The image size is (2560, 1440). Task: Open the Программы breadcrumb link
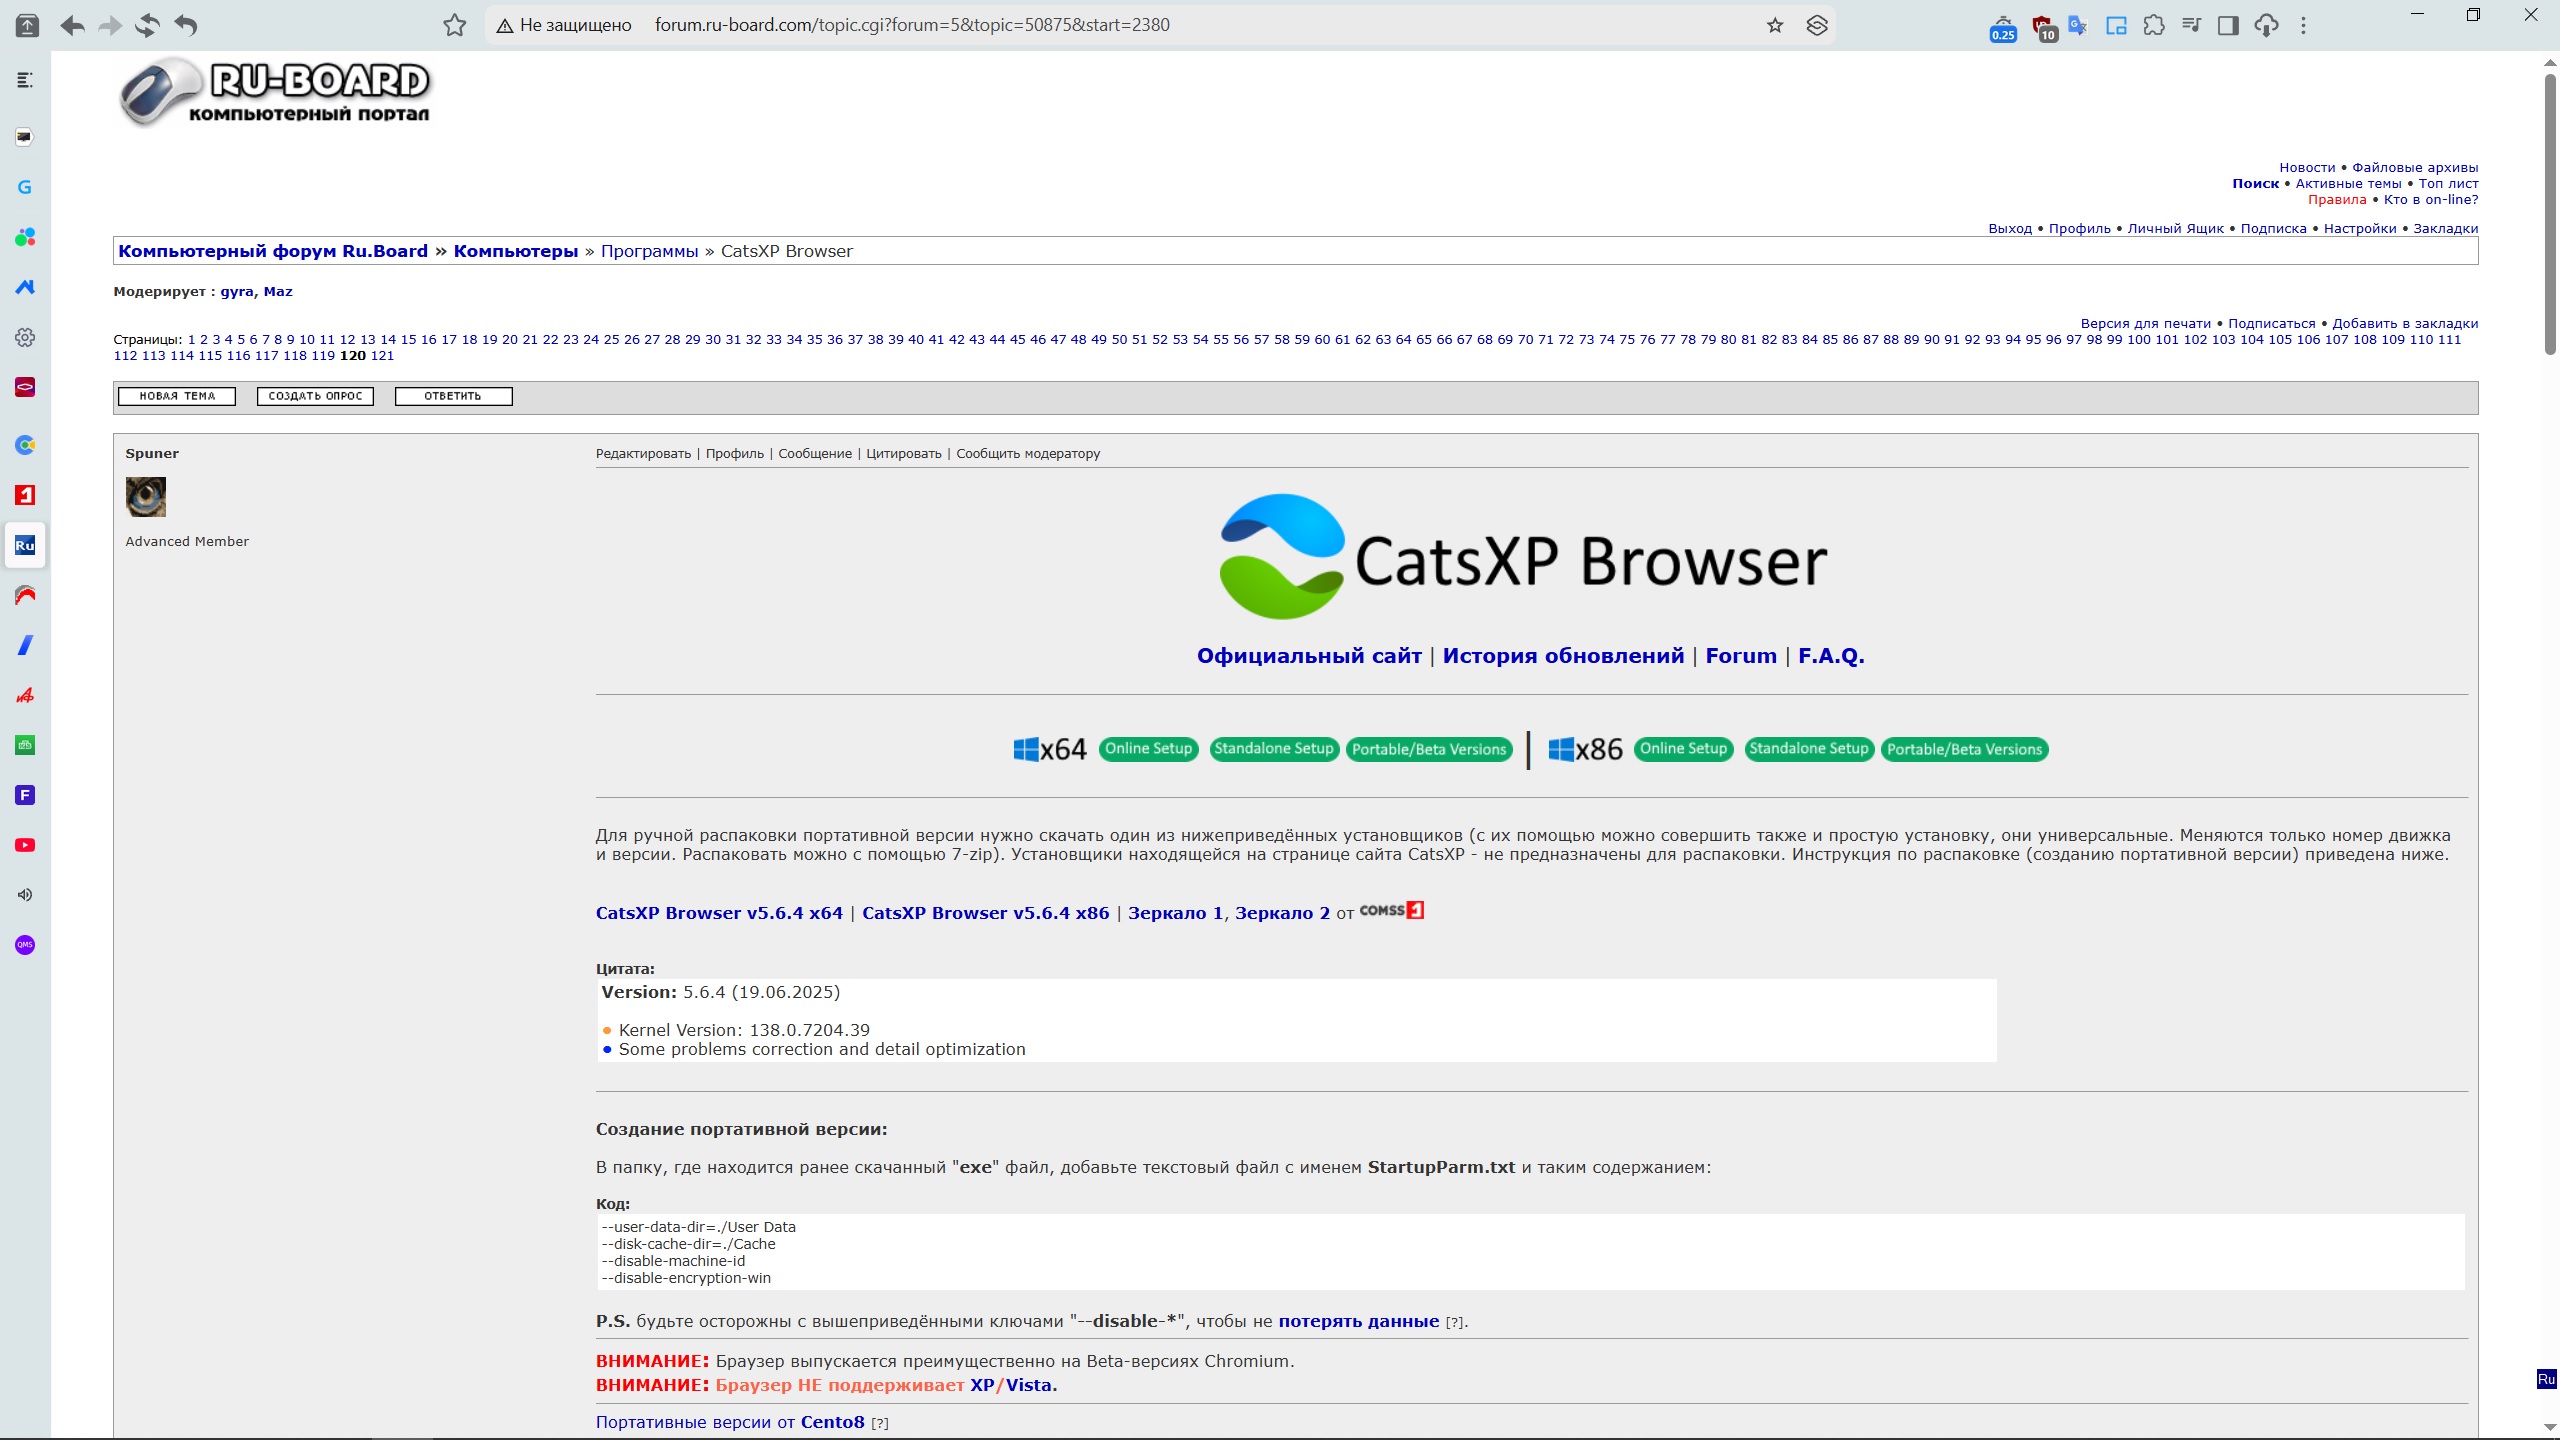pos(649,251)
